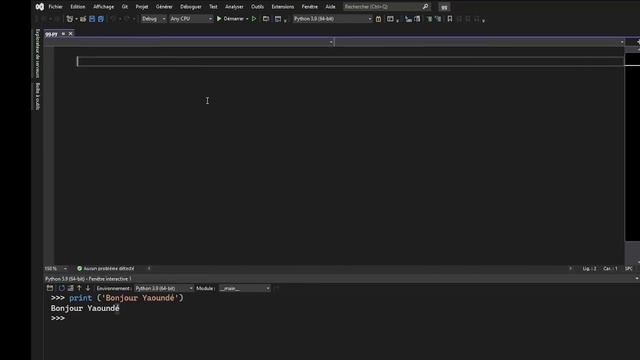
Task: Open the Déboguer menu
Action: click(x=191, y=7)
